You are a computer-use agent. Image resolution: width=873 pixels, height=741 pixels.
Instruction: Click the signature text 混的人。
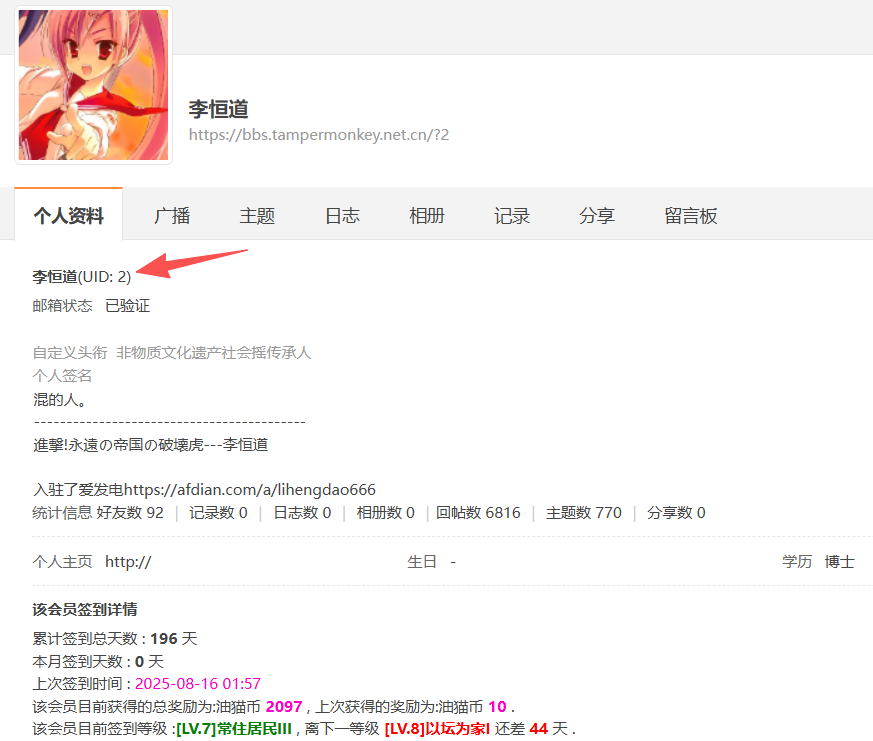(59, 400)
